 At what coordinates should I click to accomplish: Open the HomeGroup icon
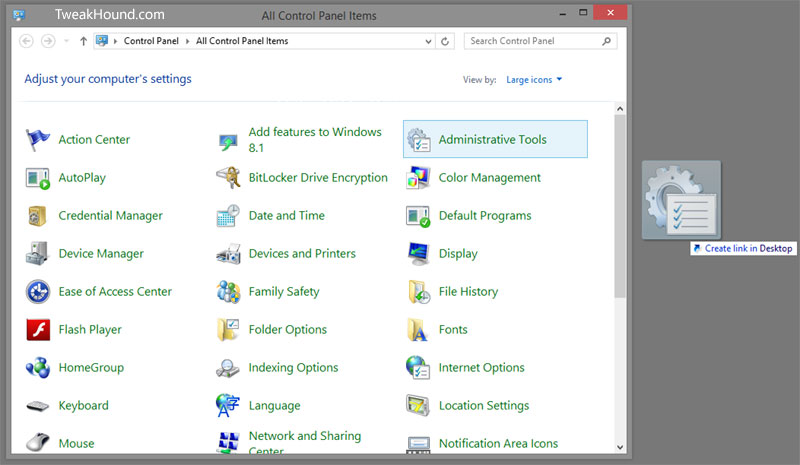click(x=38, y=368)
